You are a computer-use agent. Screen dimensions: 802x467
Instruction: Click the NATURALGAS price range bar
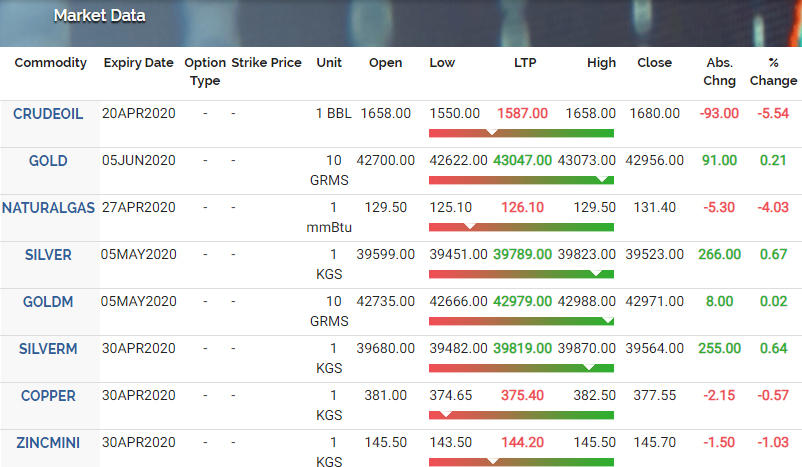(521, 226)
